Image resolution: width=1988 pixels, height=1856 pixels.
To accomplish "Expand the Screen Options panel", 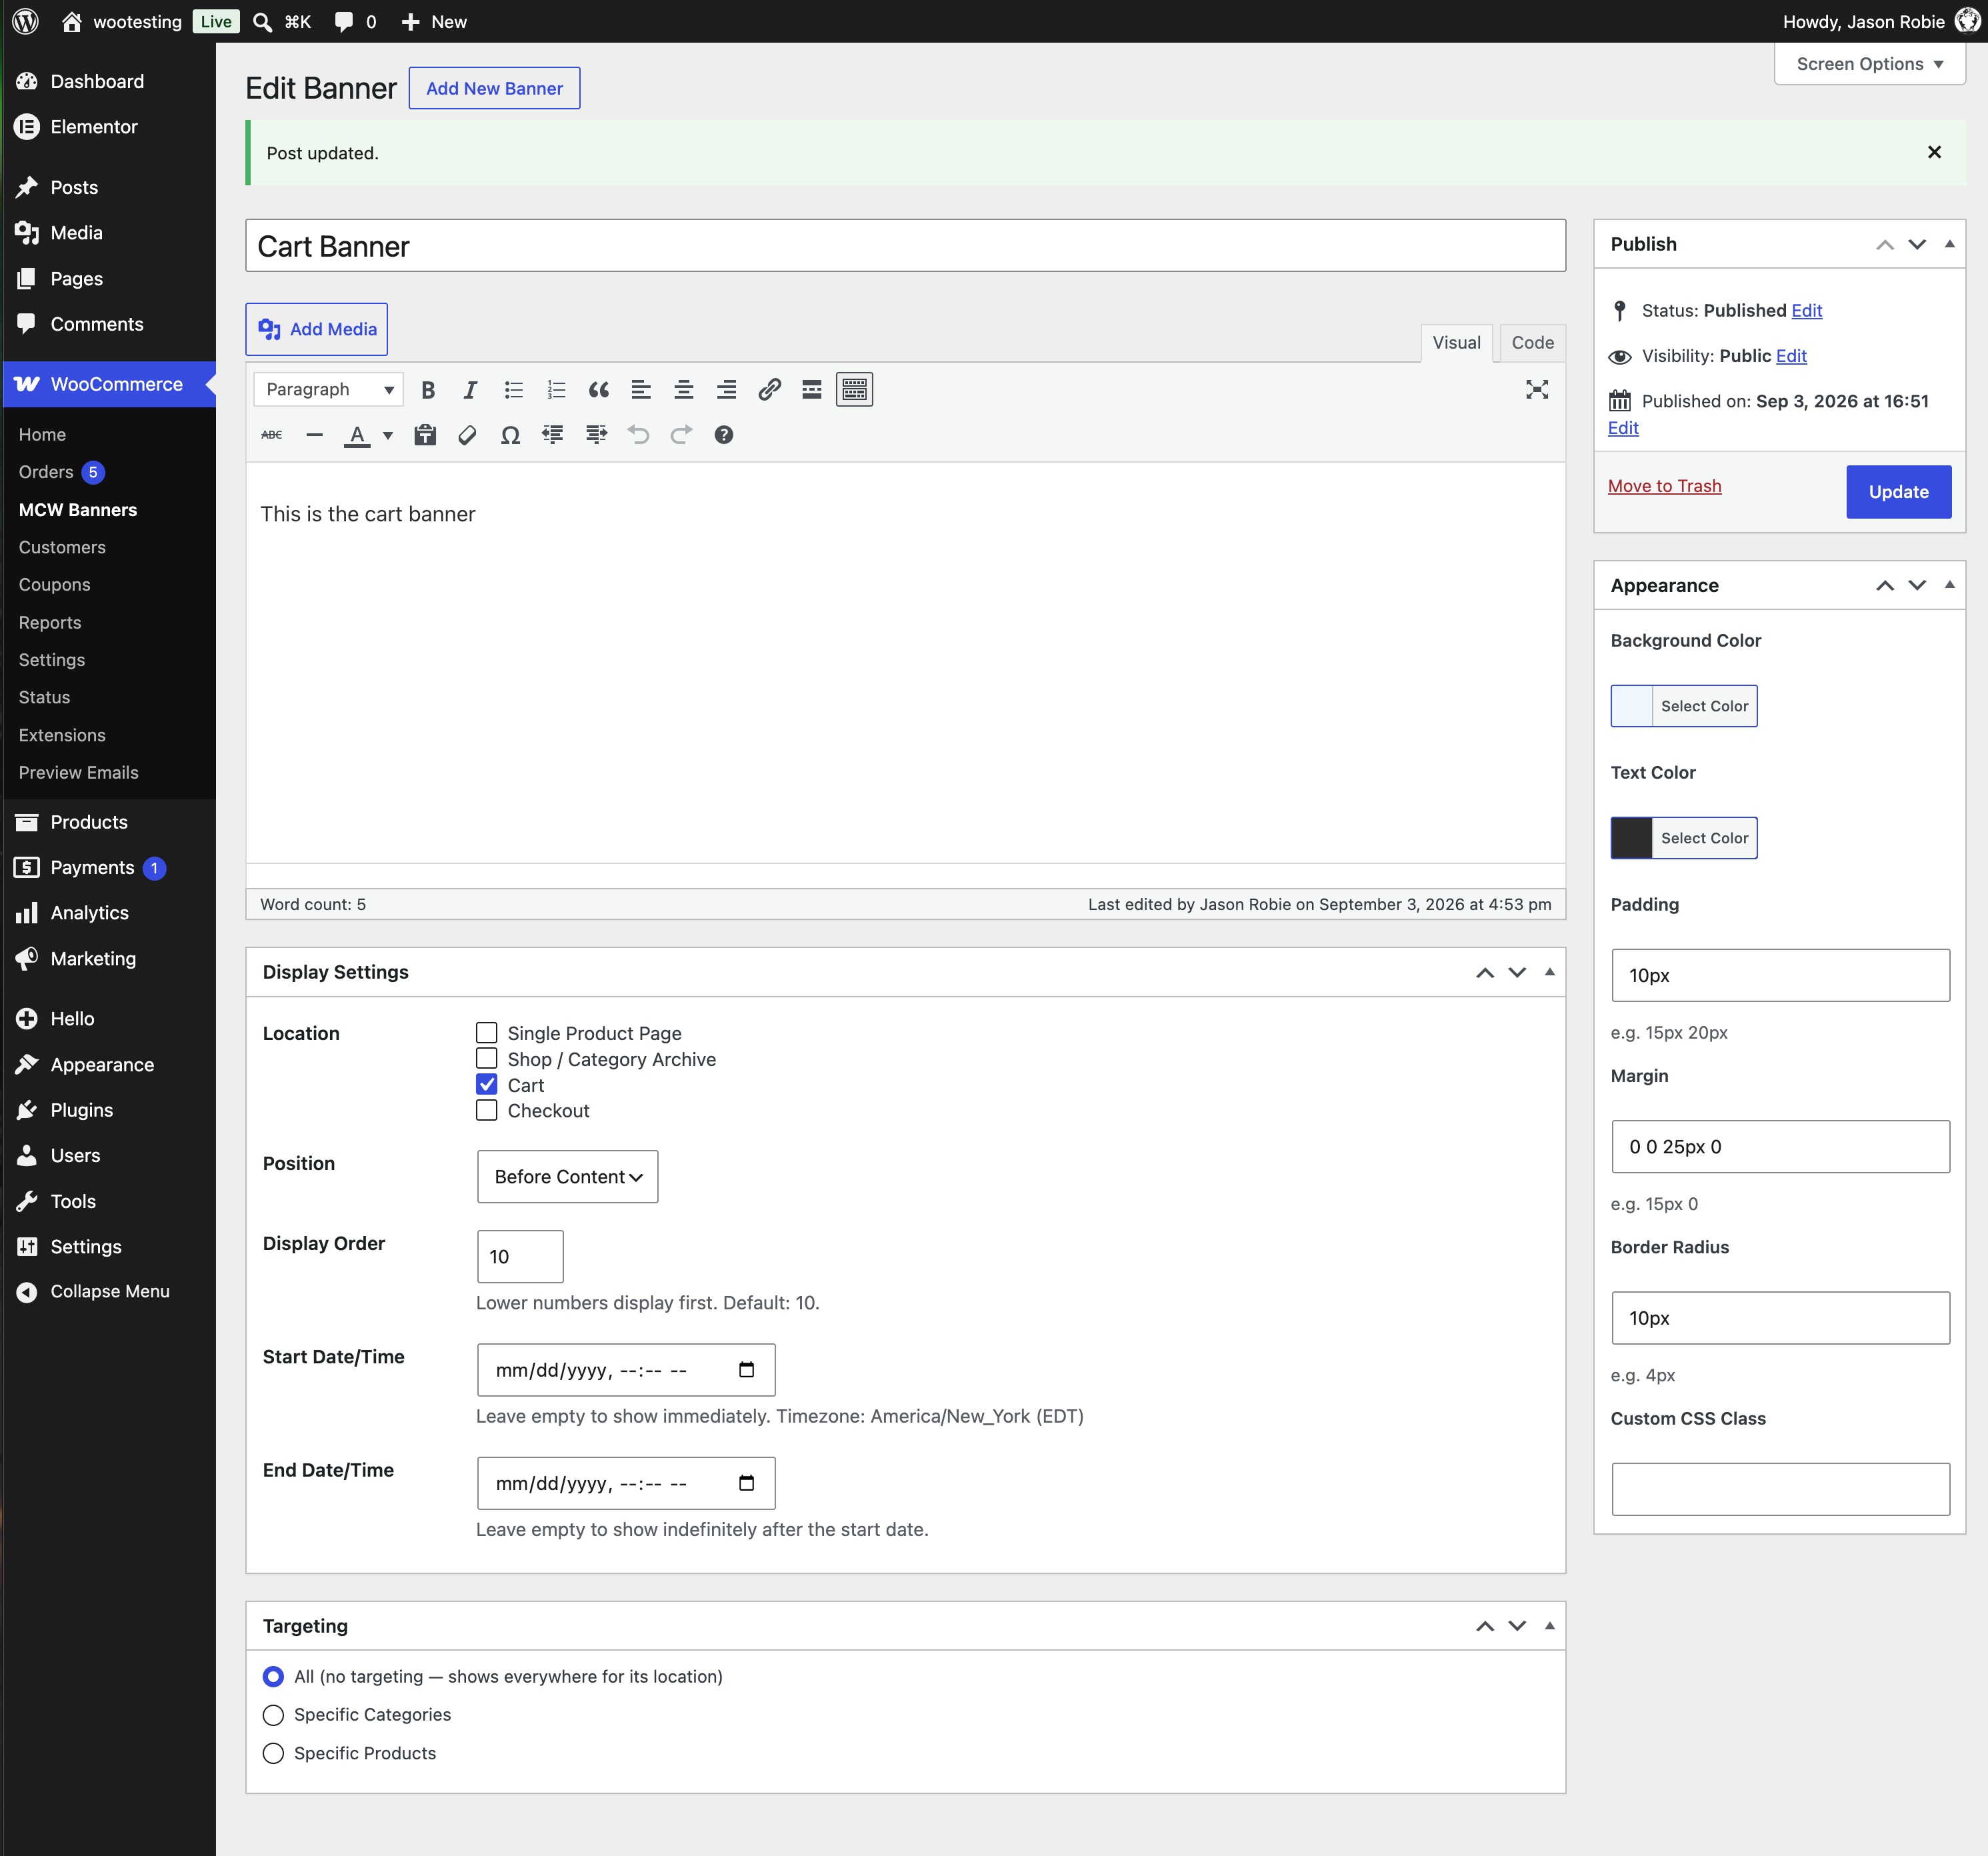I will (x=1869, y=64).
